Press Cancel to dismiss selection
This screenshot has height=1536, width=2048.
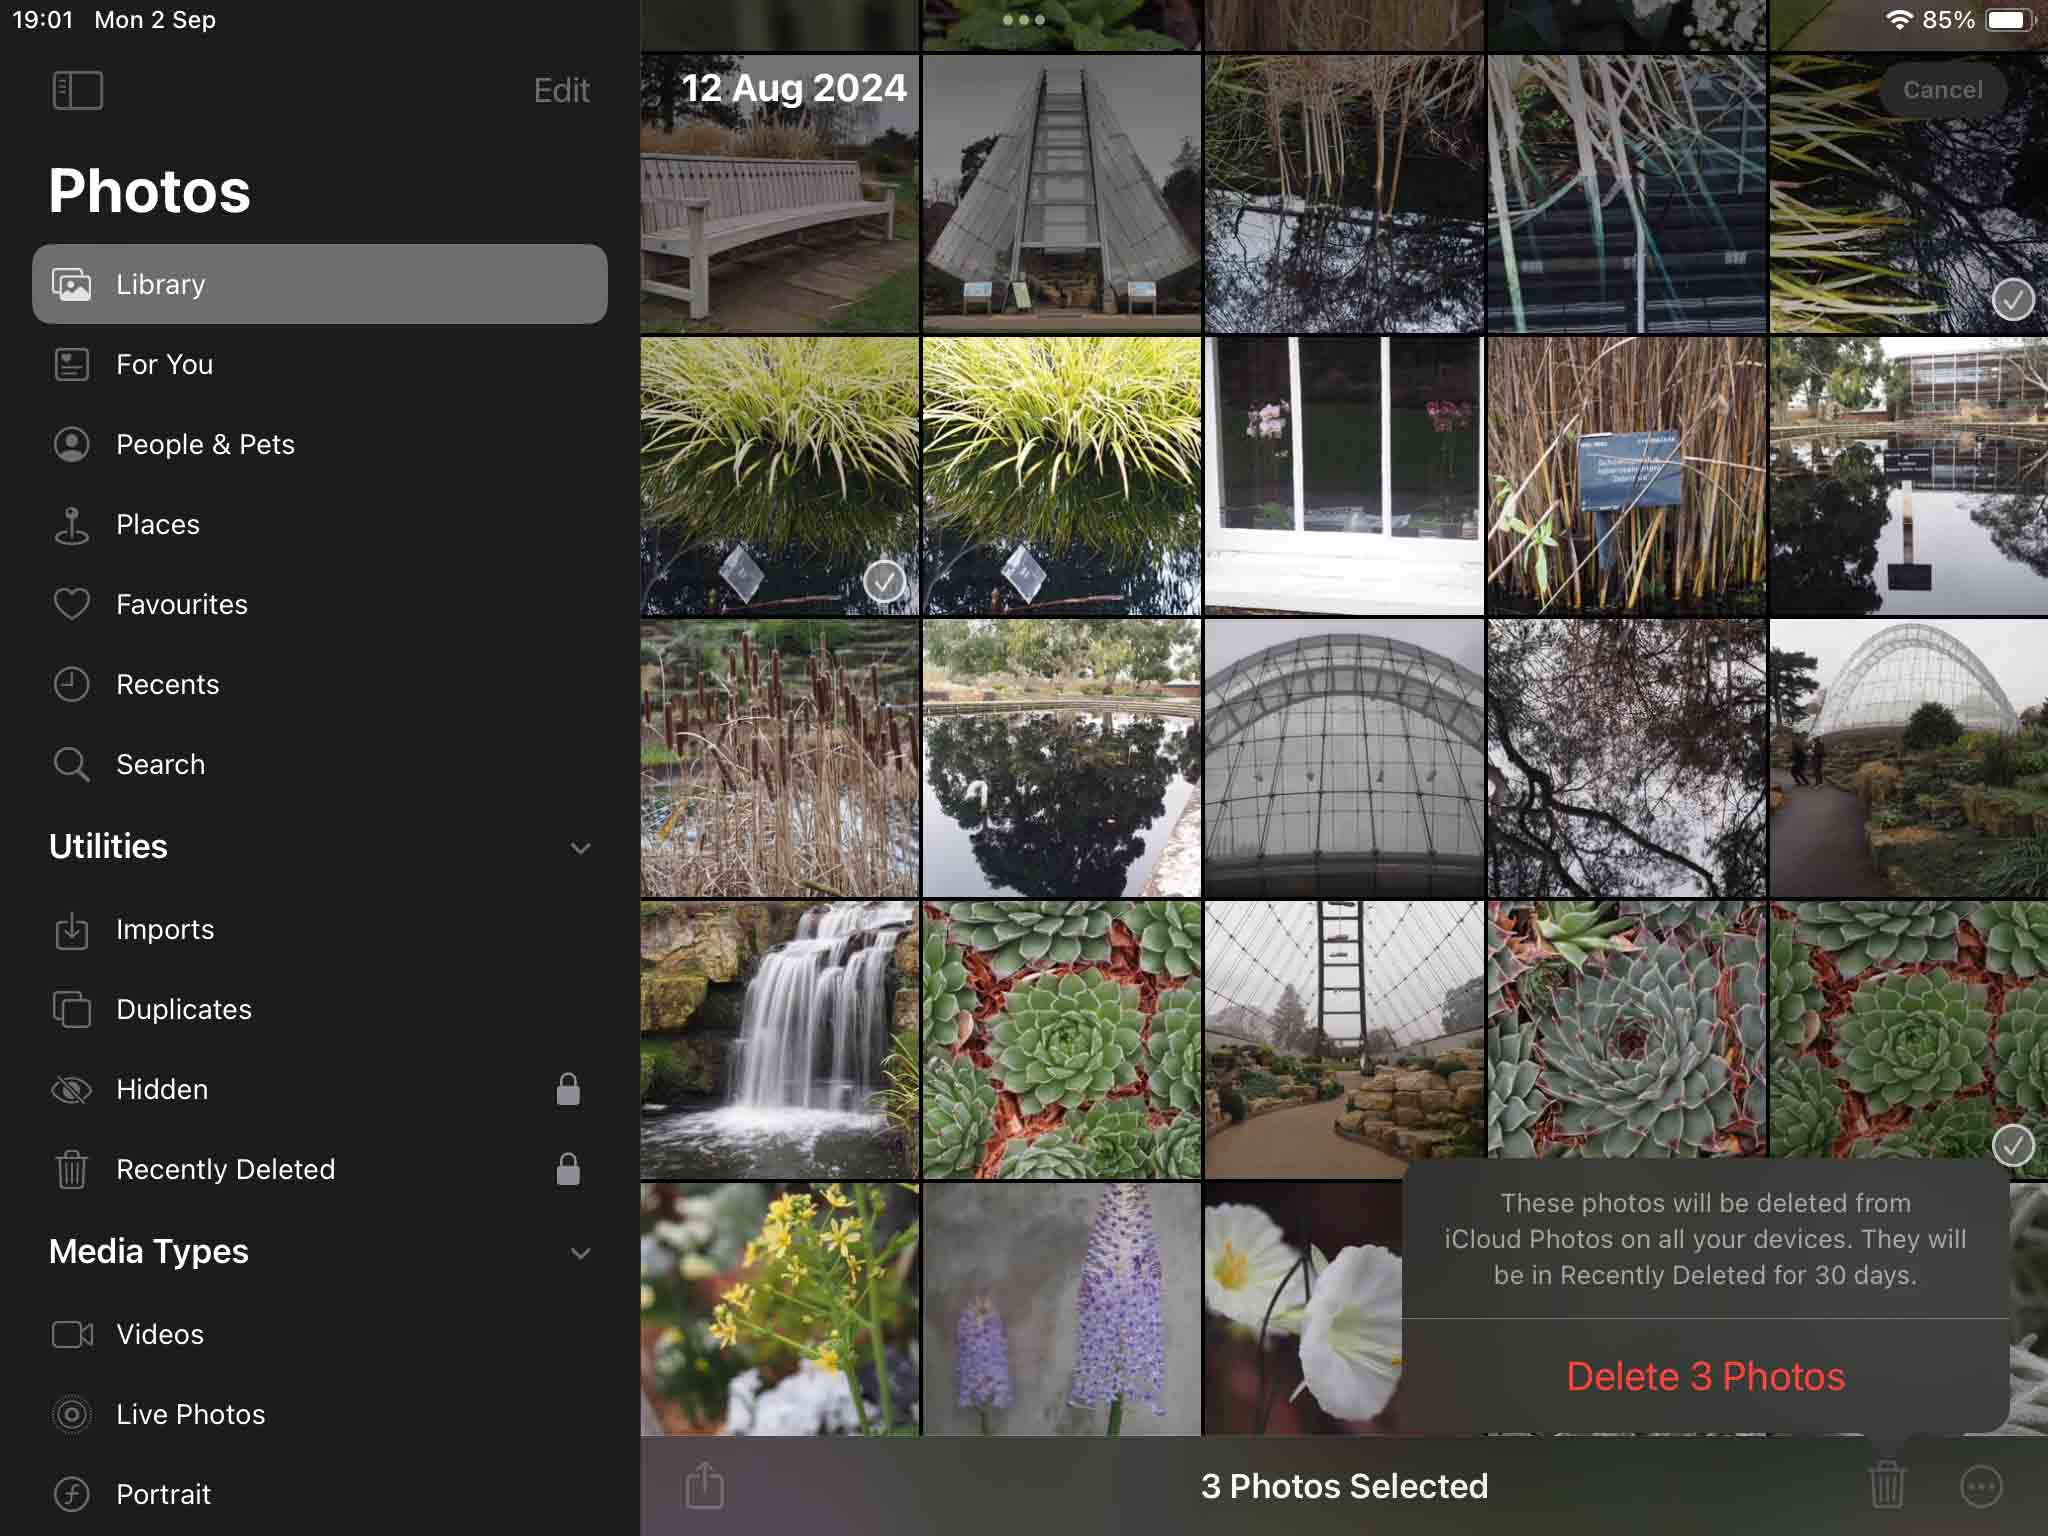click(1943, 89)
